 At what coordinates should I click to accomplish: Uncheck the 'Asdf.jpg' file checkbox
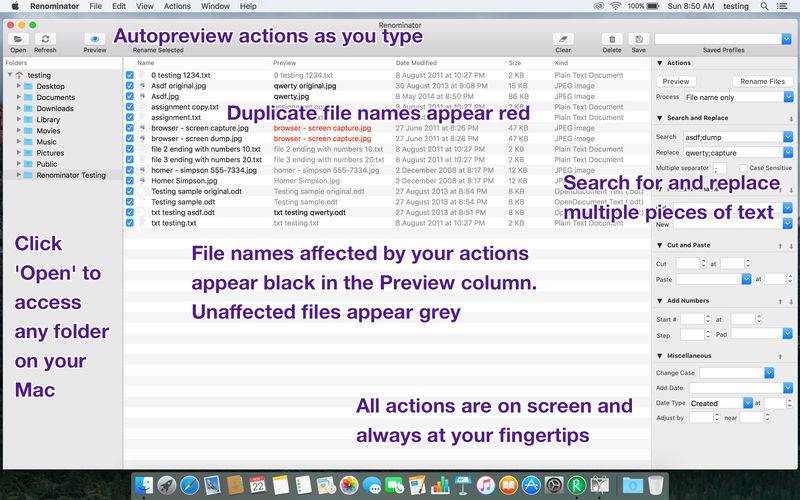(130, 96)
